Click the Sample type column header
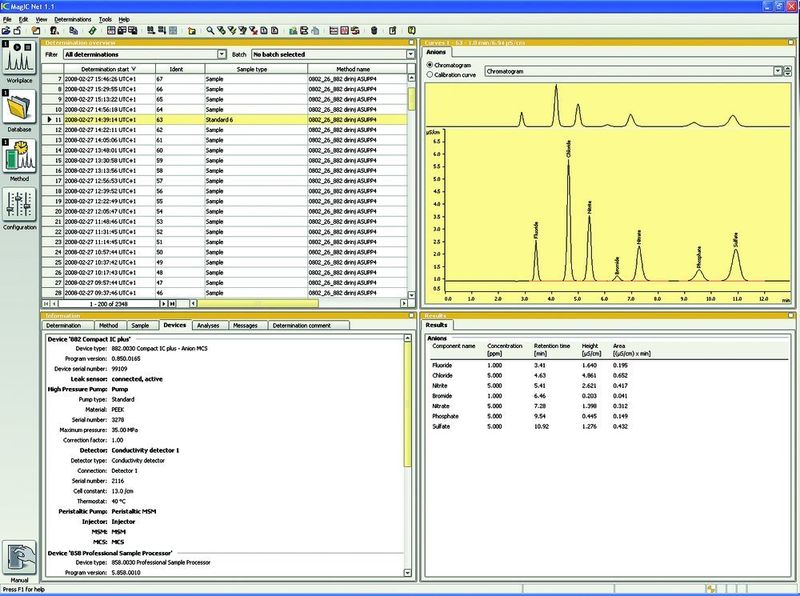Image resolution: width=800 pixels, height=596 pixels. [256, 69]
